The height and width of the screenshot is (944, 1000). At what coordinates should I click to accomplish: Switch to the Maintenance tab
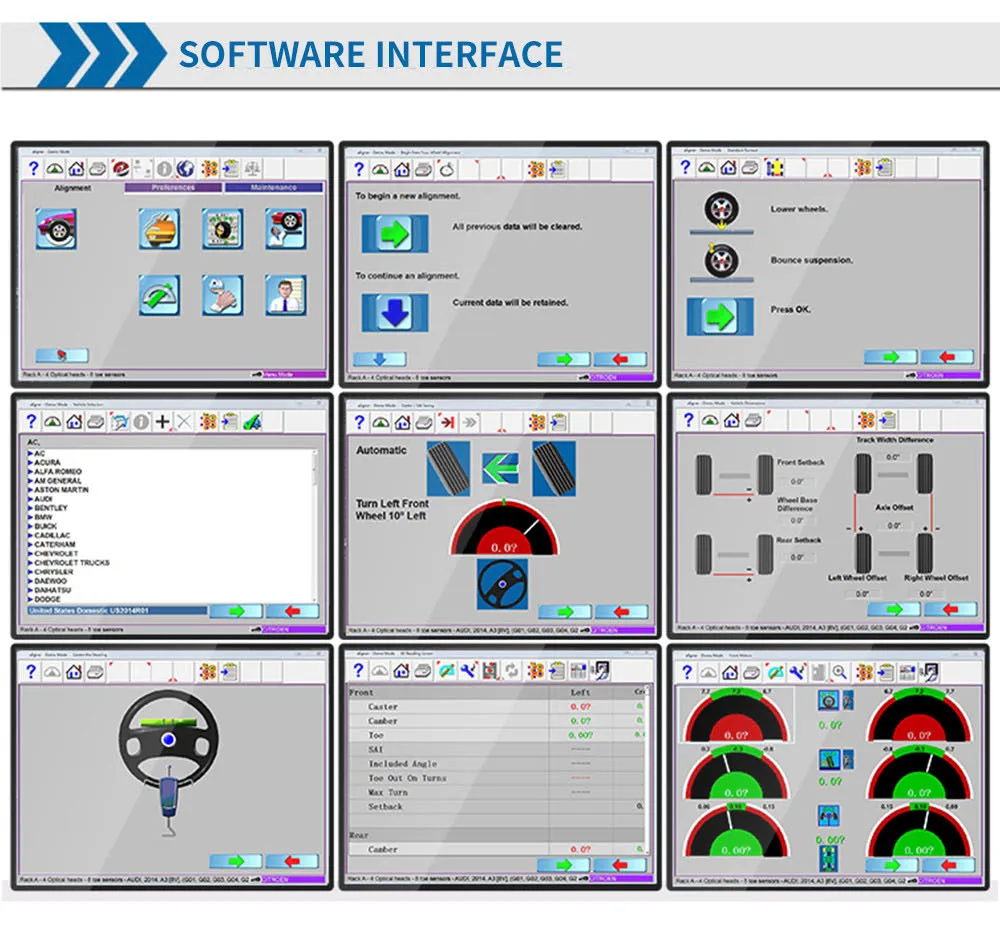point(274,188)
